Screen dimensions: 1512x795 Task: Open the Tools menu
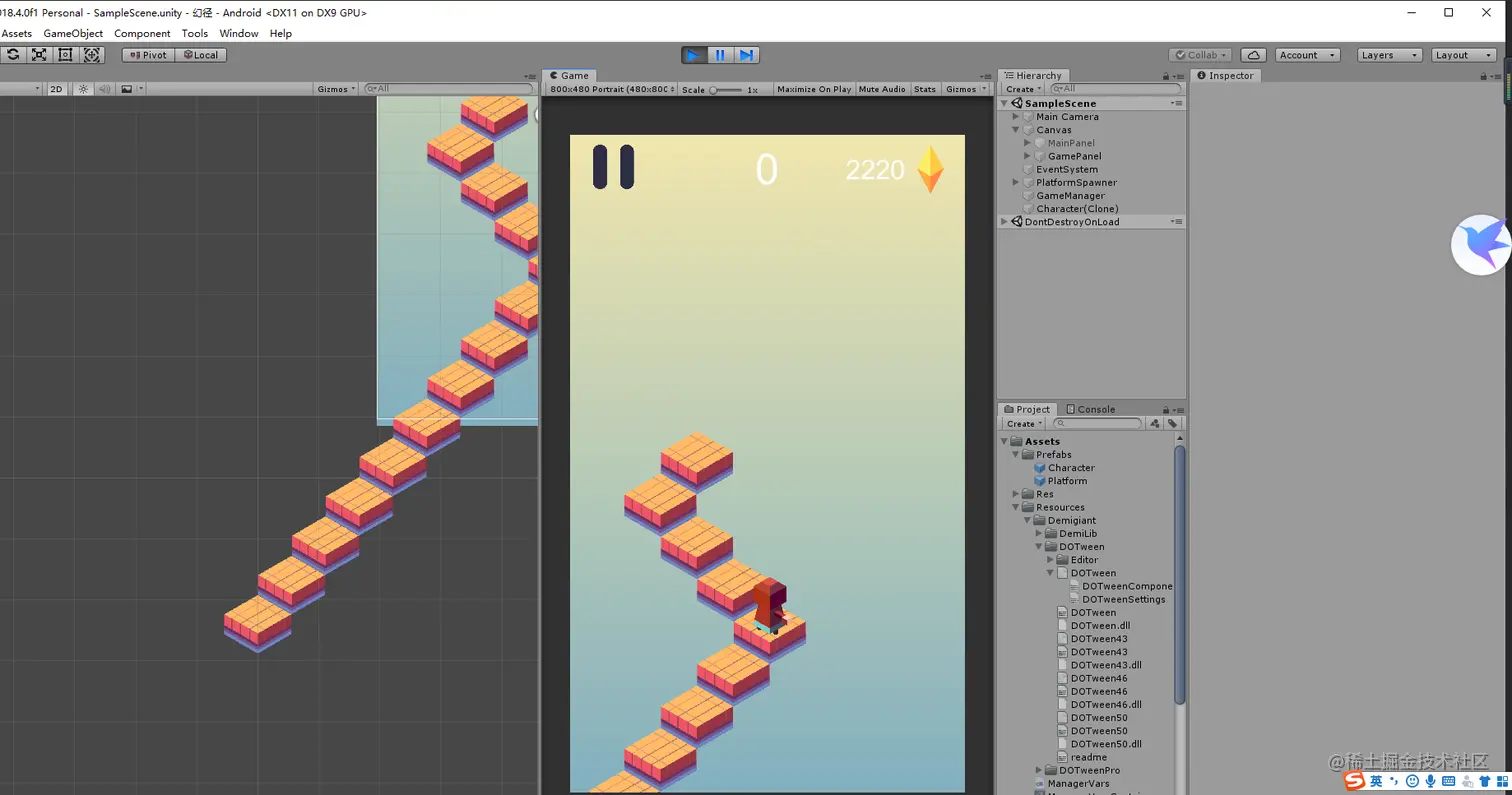(x=195, y=33)
